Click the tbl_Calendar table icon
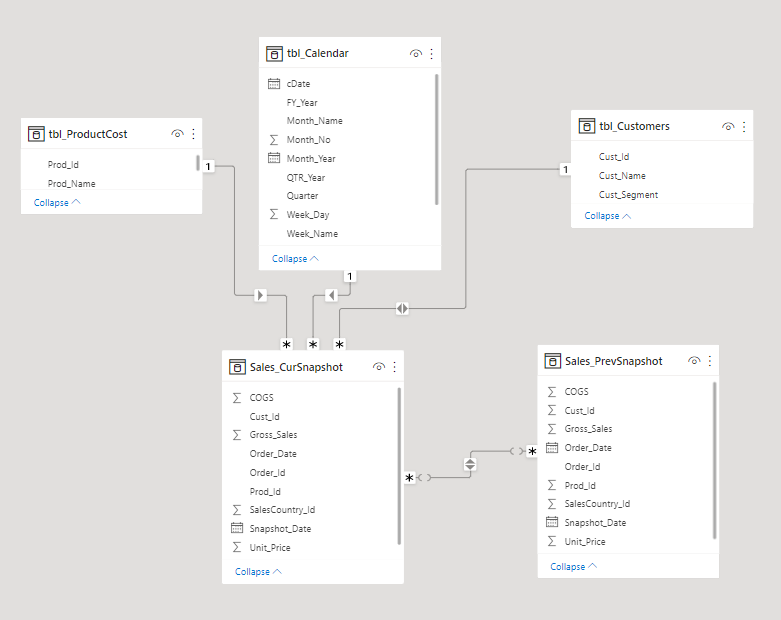This screenshot has width=781, height=620. (x=274, y=53)
